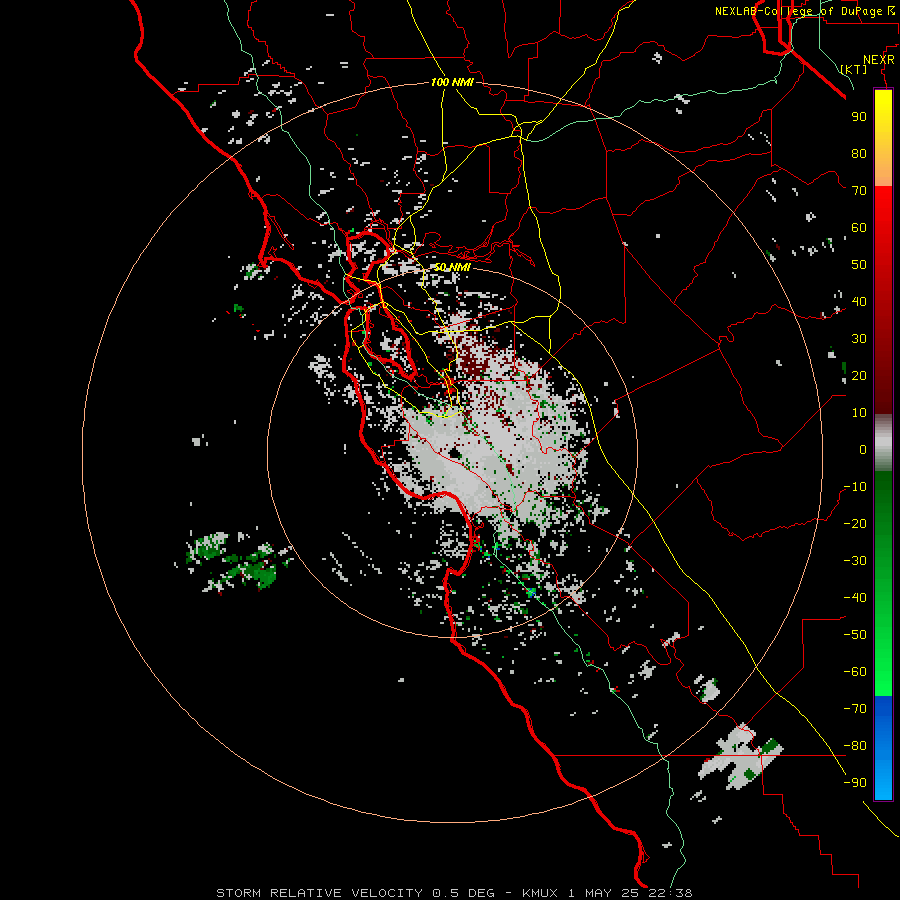
Task: Click the 50 value on velocity scale
Action: point(859,265)
